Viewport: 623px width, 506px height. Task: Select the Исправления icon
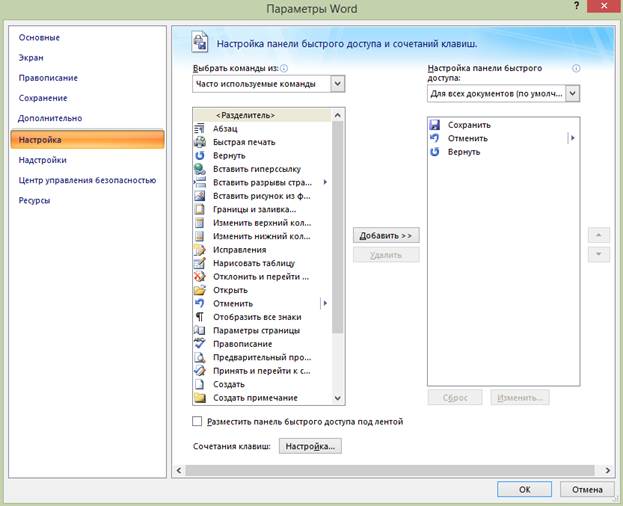pos(199,250)
